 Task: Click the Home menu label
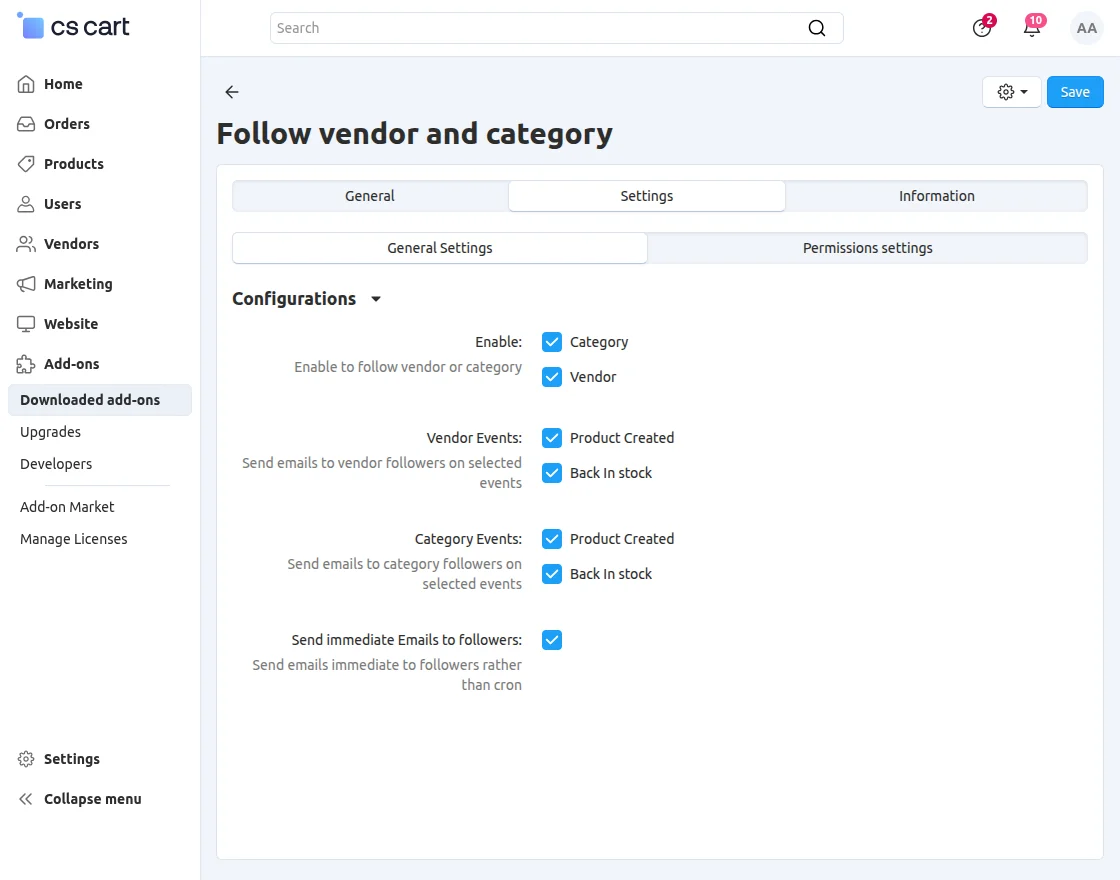coord(63,84)
